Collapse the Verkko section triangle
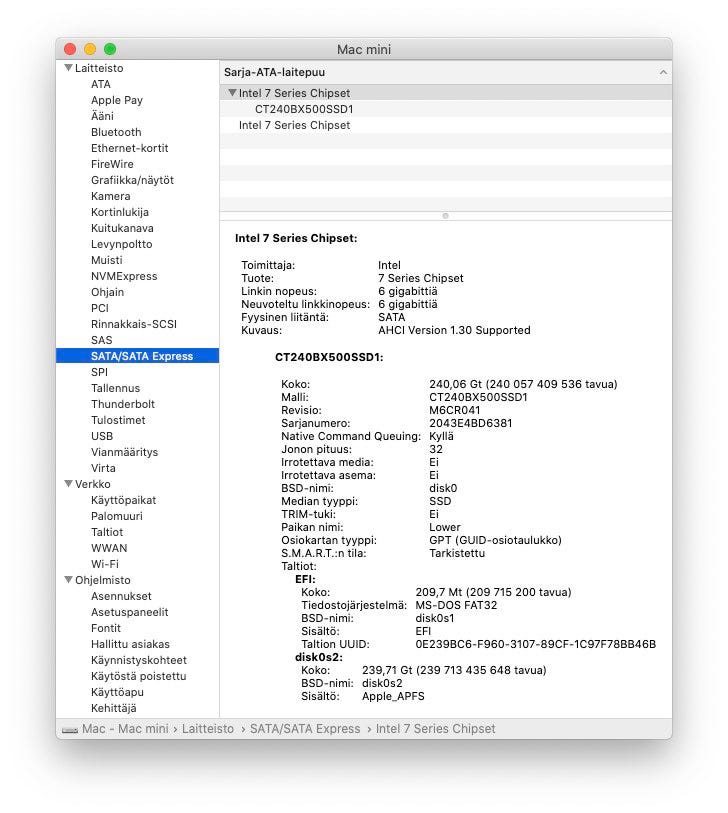The image size is (728, 813). 68,484
